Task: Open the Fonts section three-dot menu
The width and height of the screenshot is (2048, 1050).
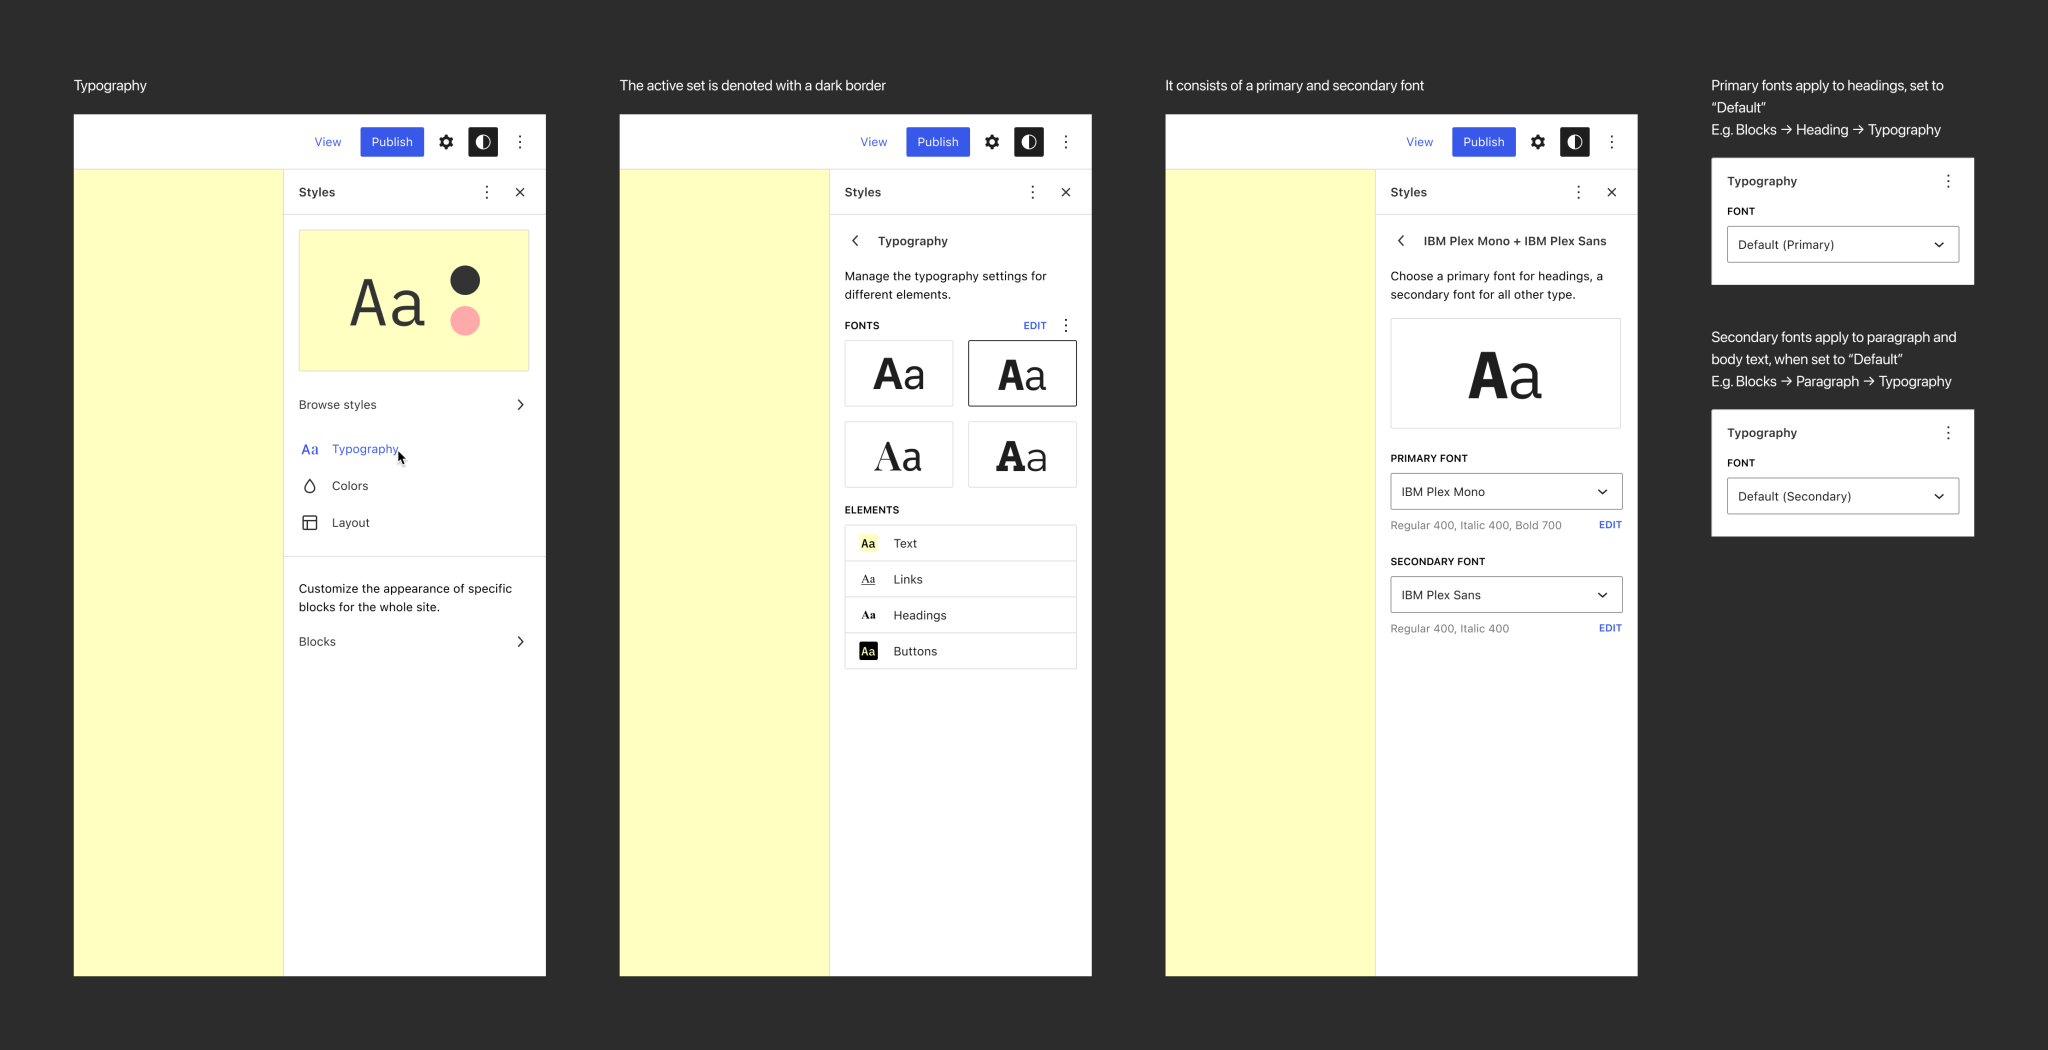Action: [1066, 325]
